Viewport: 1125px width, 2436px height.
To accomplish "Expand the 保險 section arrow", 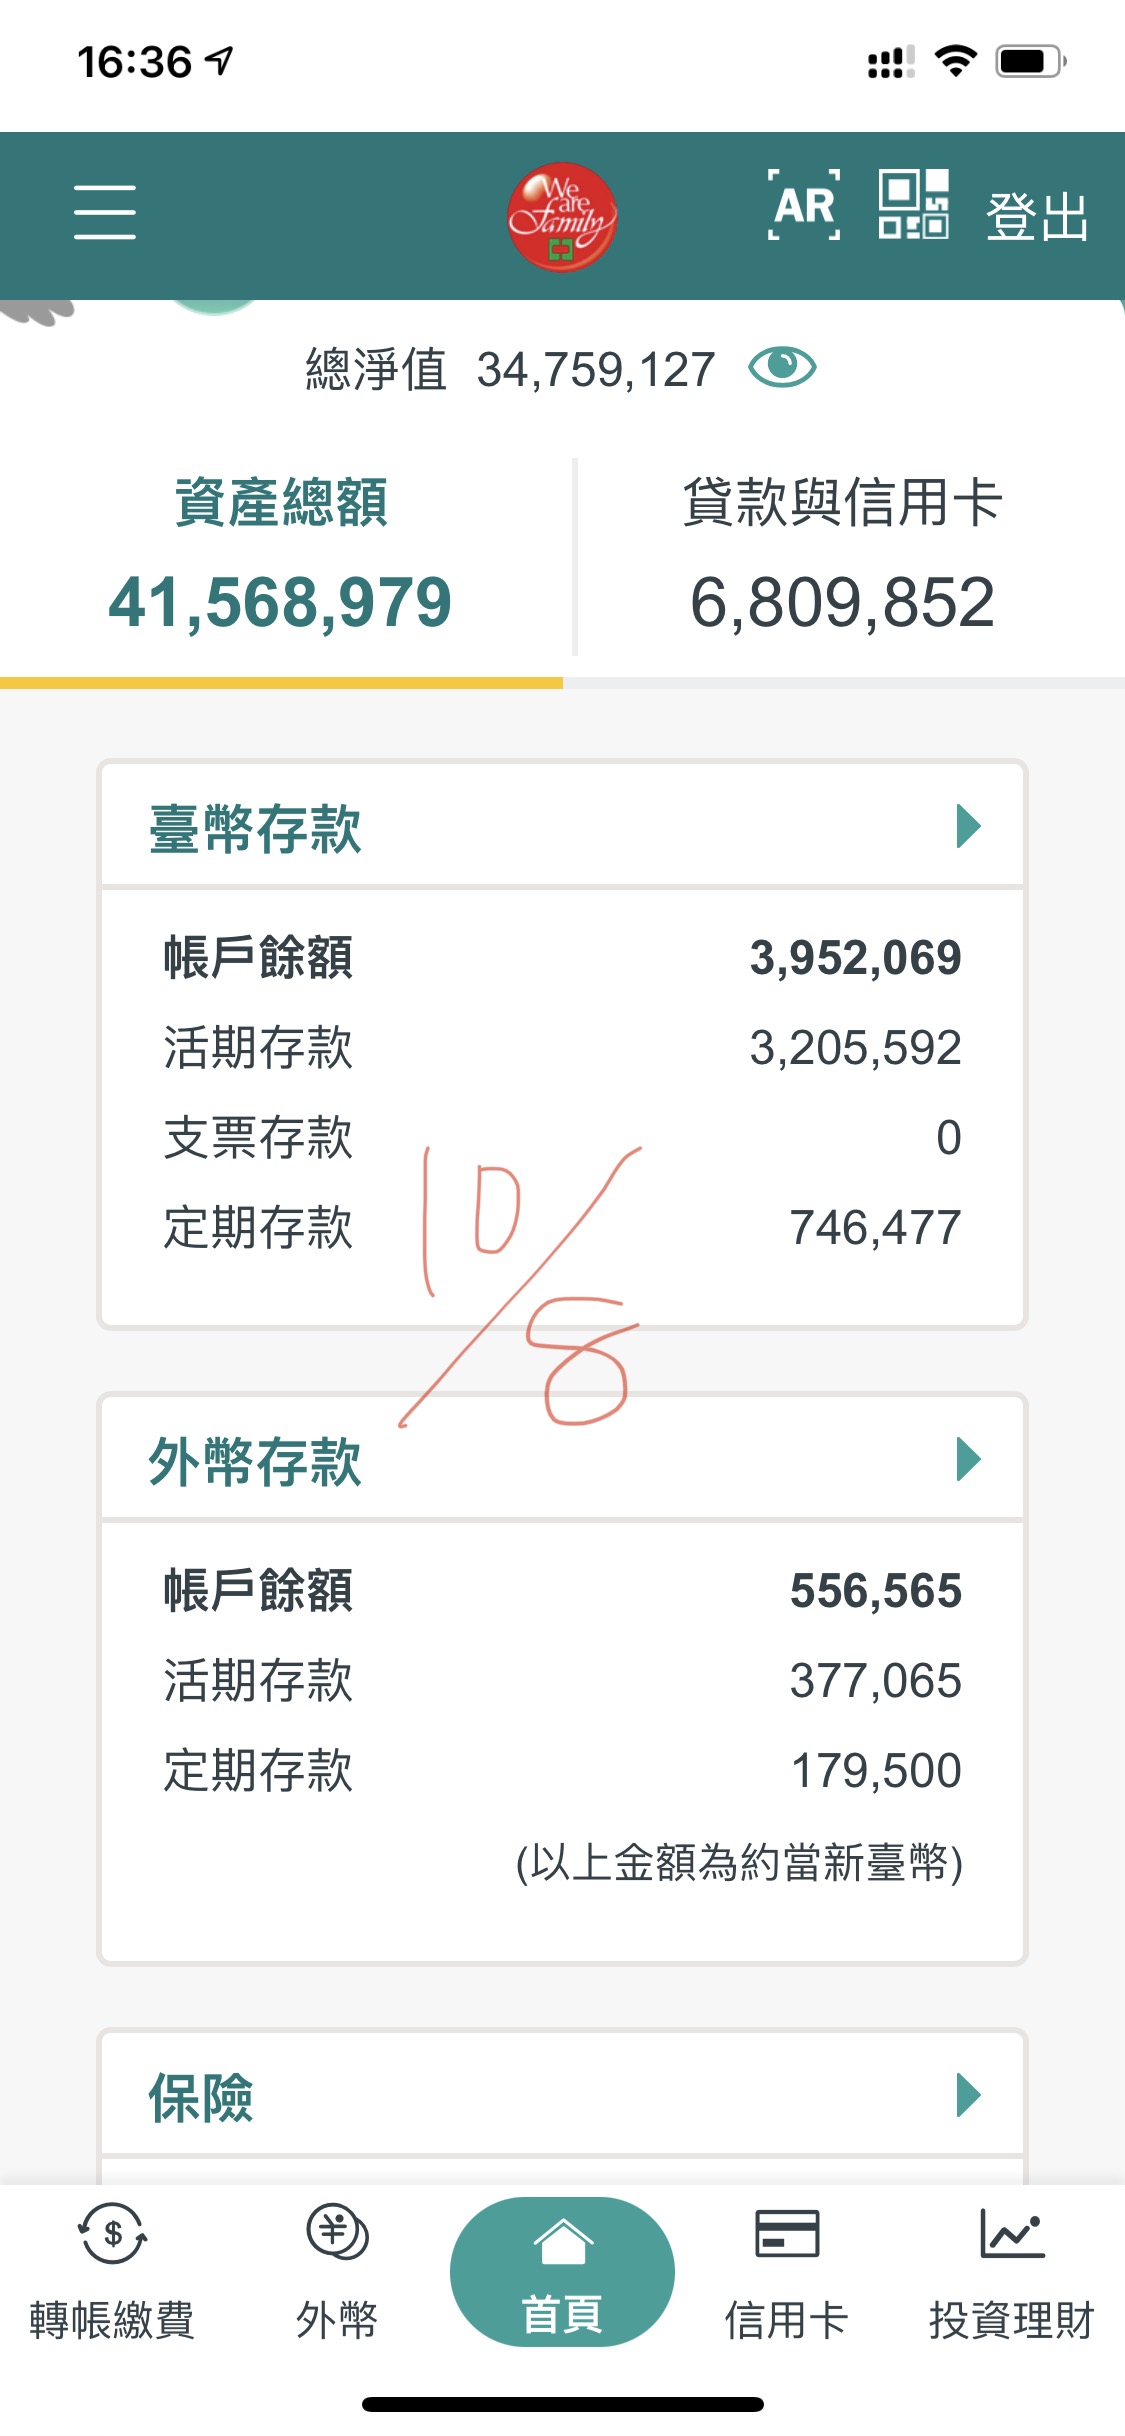I will (x=967, y=2094).
